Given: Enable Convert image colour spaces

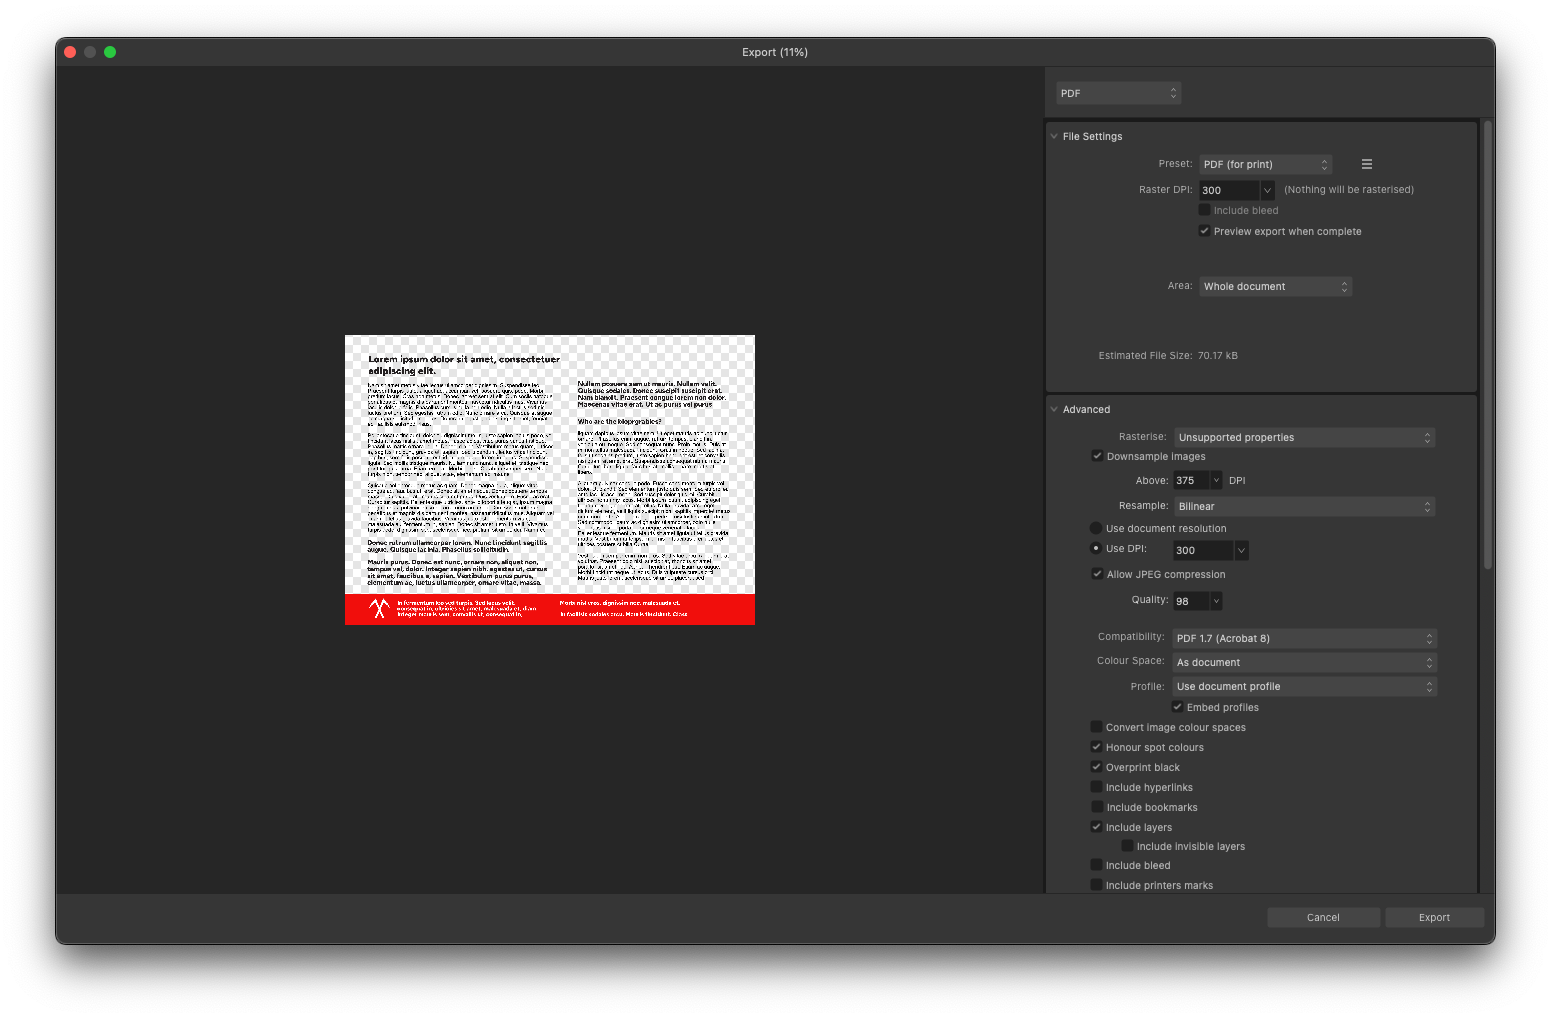Looking at the screenshot, I should click(1096, 727).
